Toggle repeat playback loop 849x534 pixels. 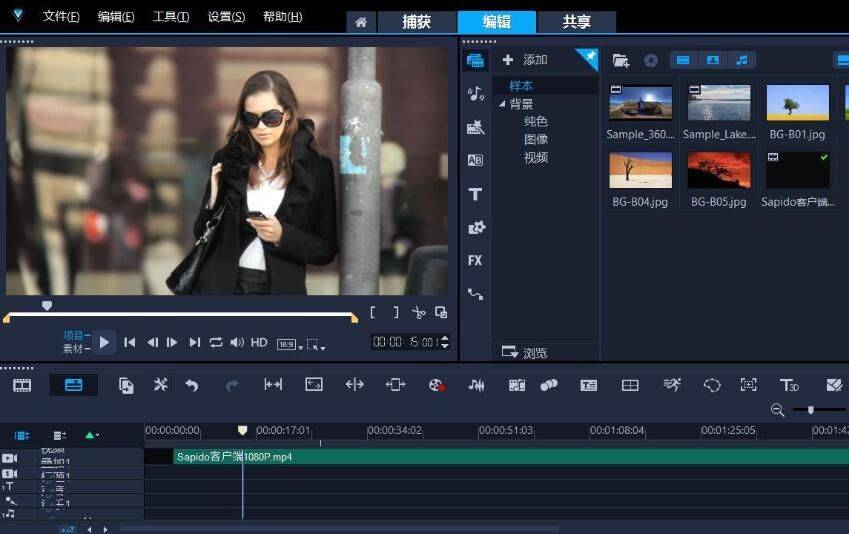(x=216, y=342)
